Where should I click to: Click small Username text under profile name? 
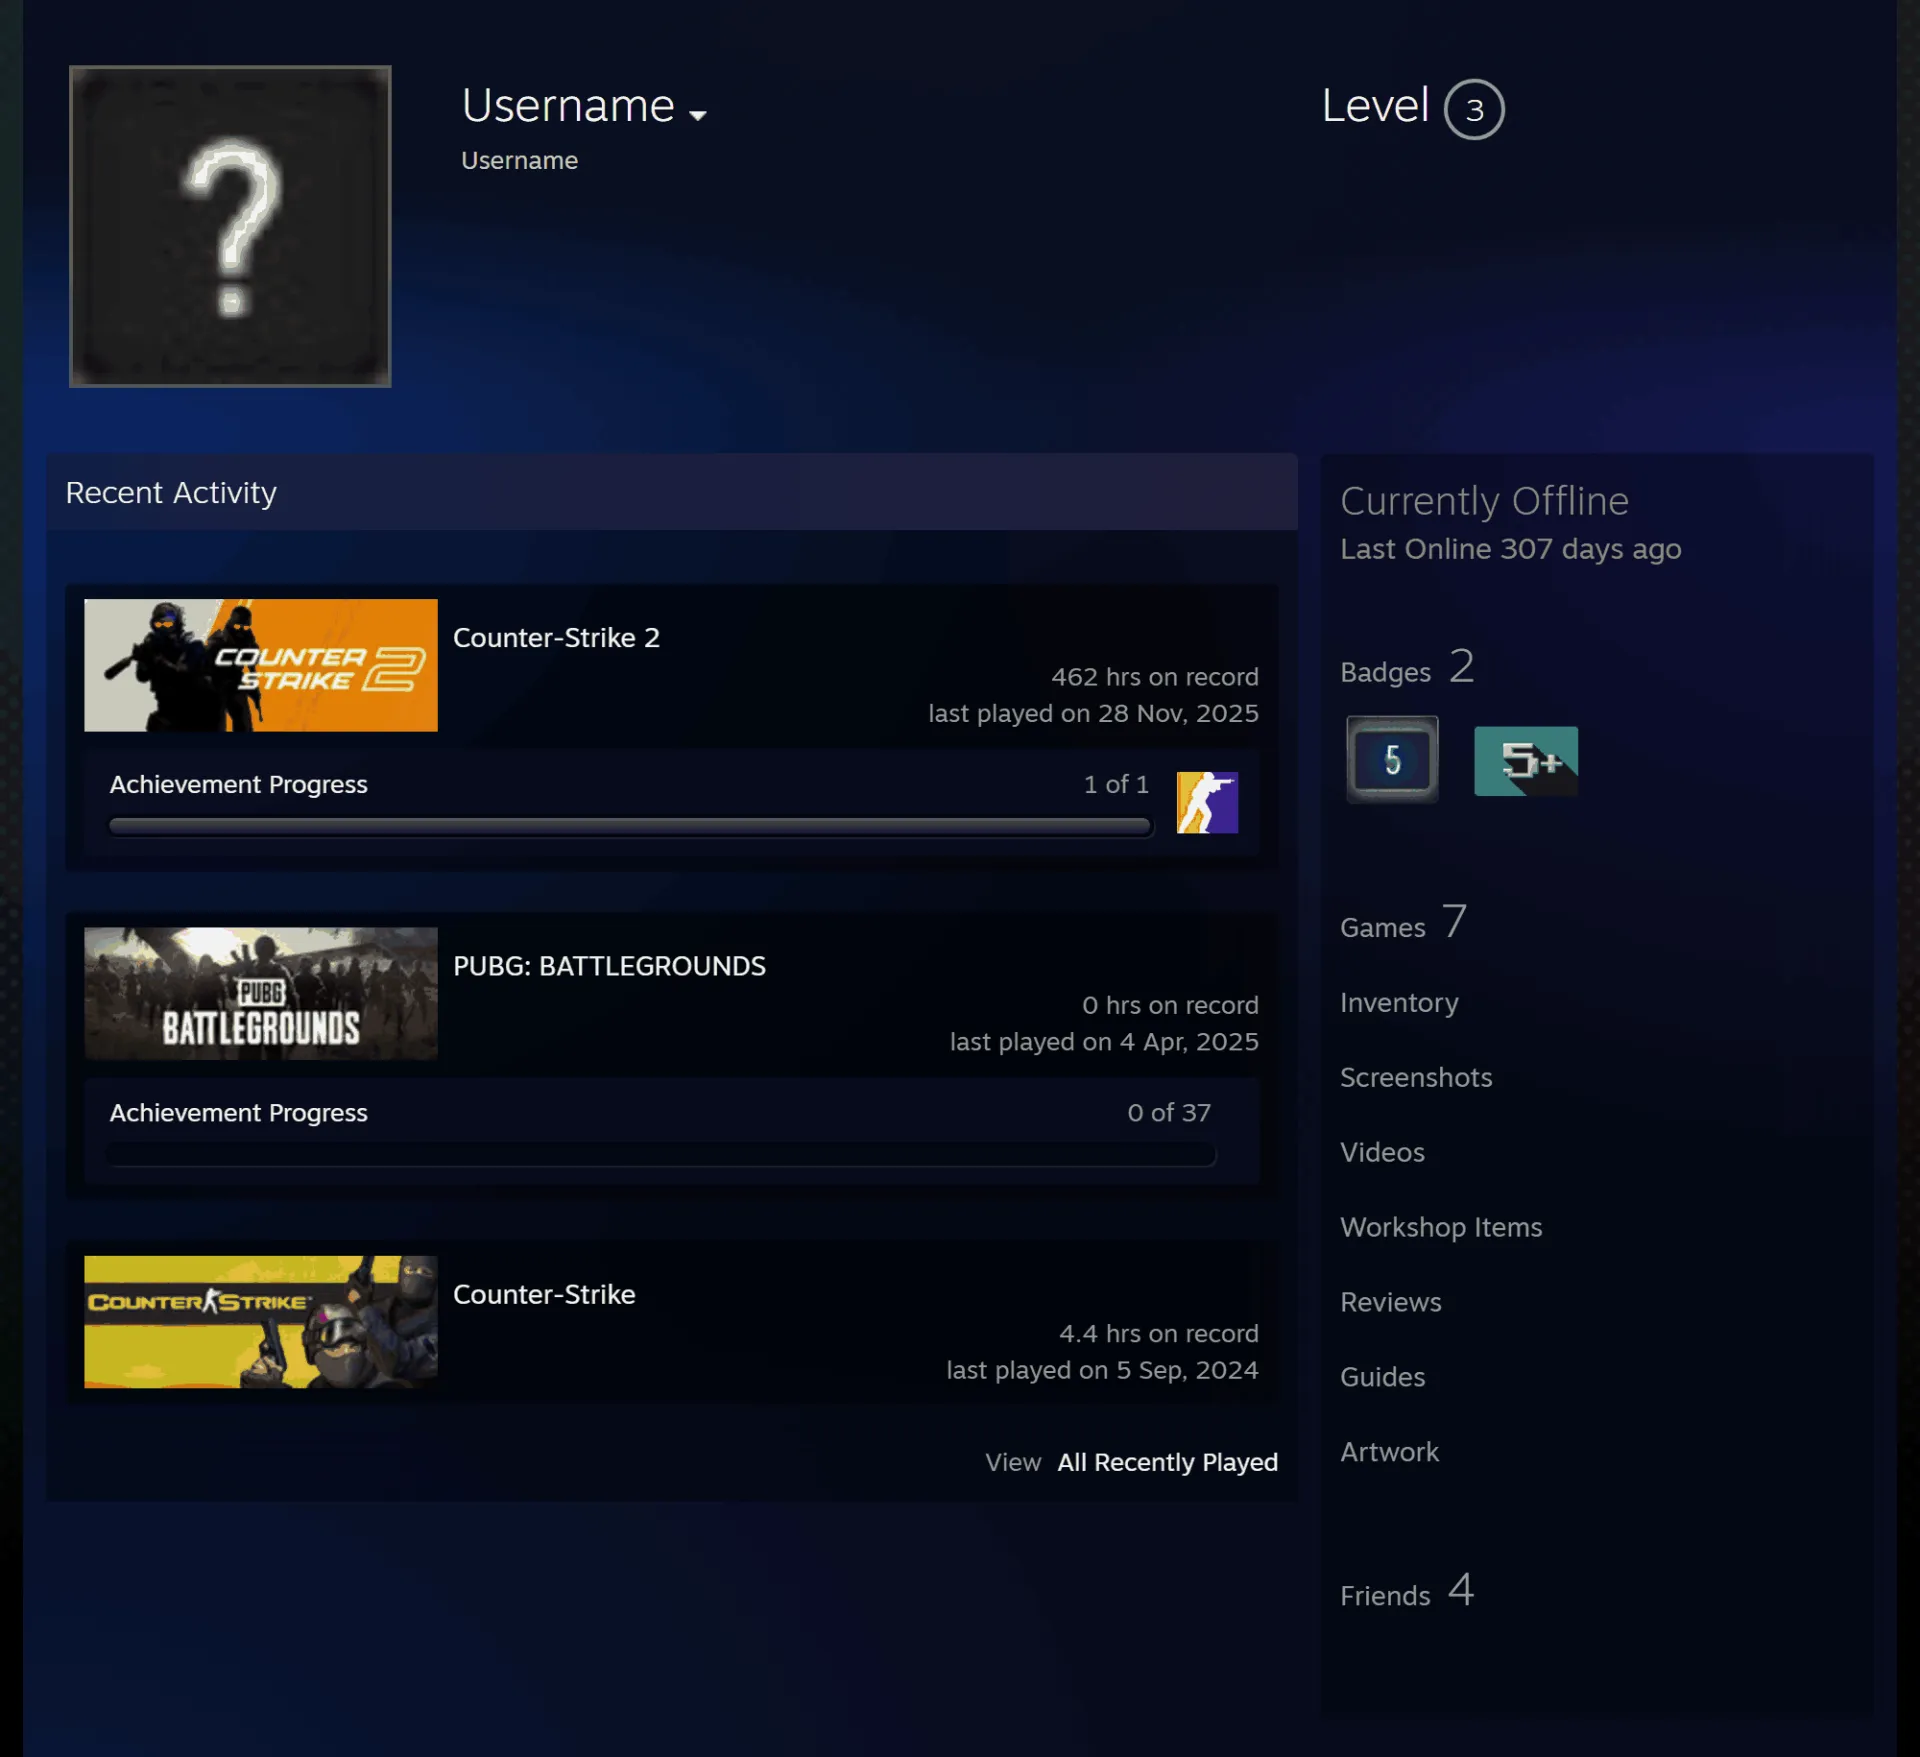click(519, 160)
